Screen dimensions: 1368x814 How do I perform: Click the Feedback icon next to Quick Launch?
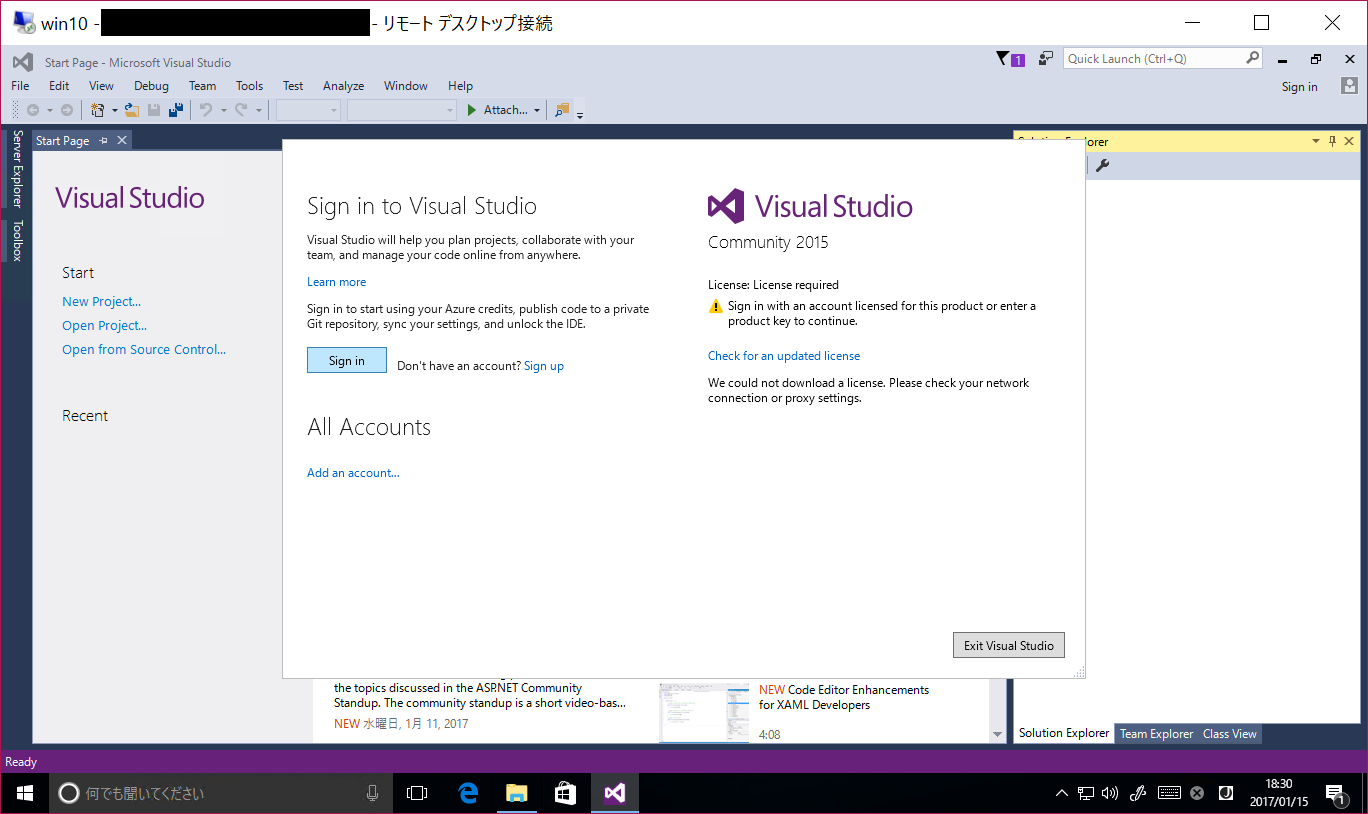(x=1045, y=58)
